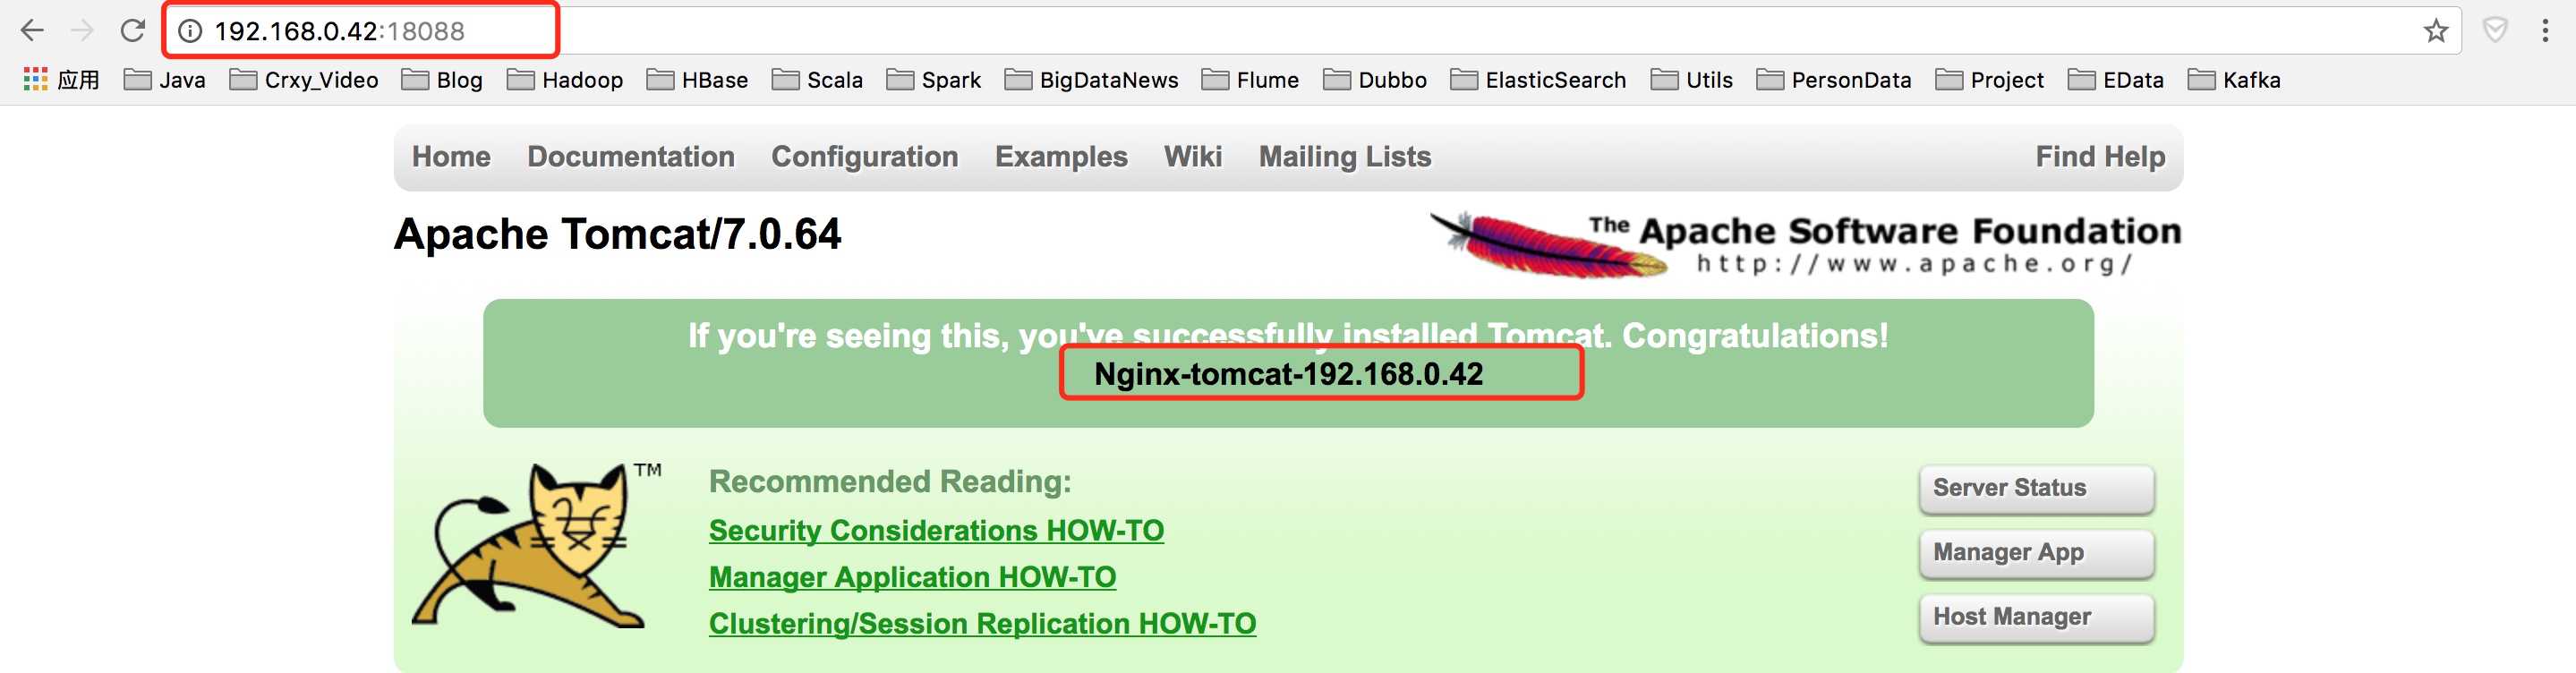Reload the page with refresh icon
This screenshot has width=2576, height=673.
point(132,31)
